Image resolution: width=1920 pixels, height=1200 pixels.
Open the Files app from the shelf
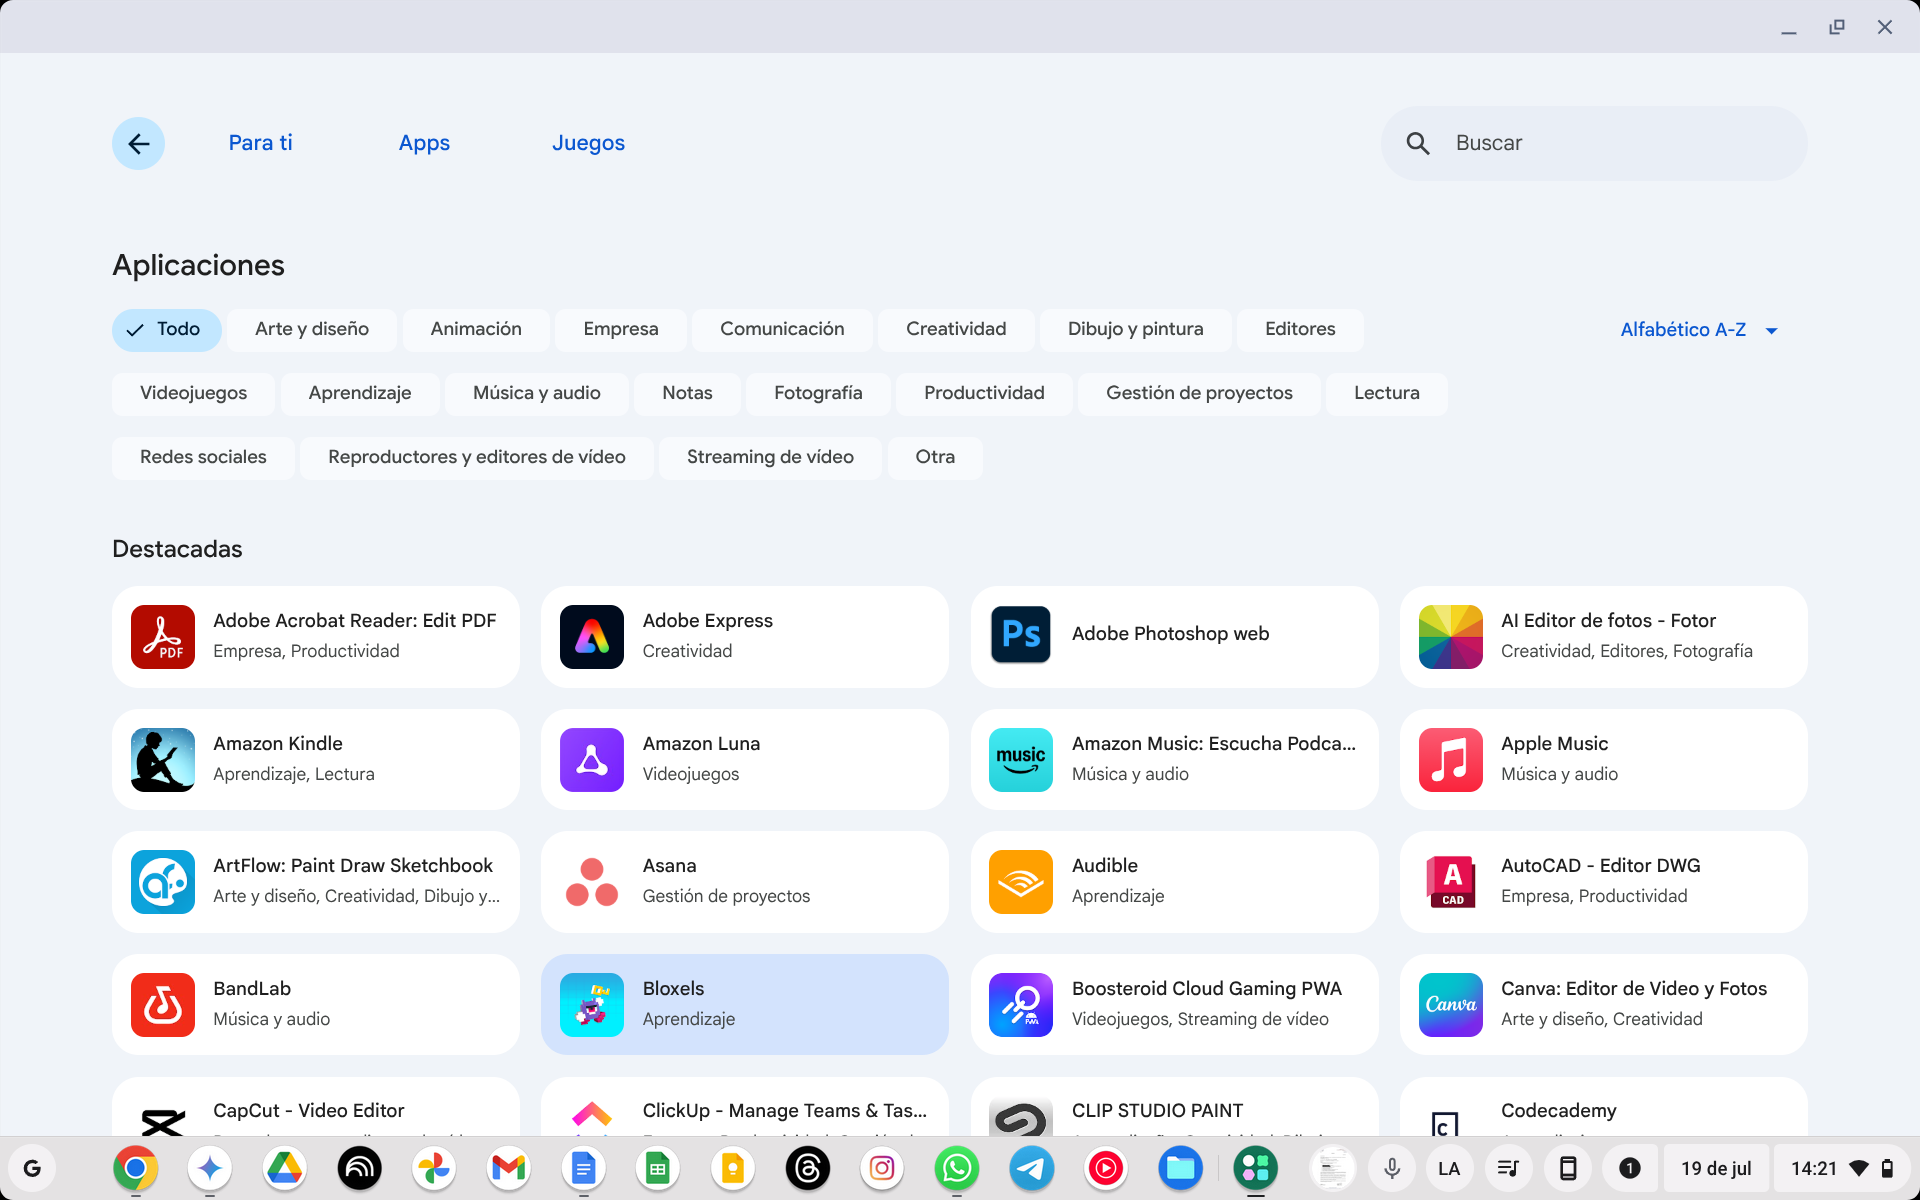[x=1181, y=1168]
